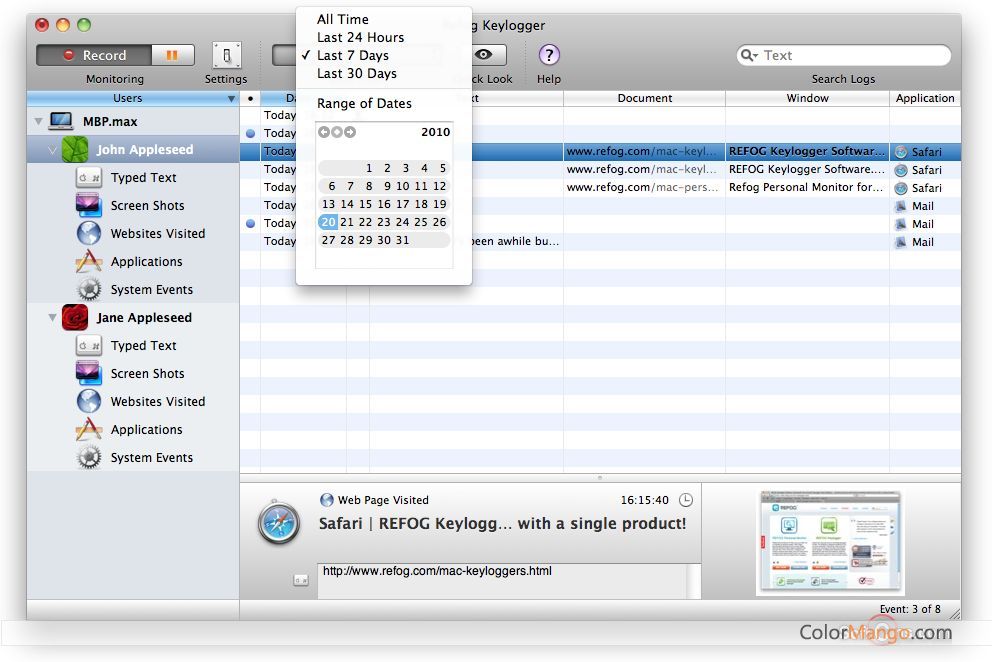Open the web page screenshot thumbnail
992x662 pixels.
(x=830, y=542)
